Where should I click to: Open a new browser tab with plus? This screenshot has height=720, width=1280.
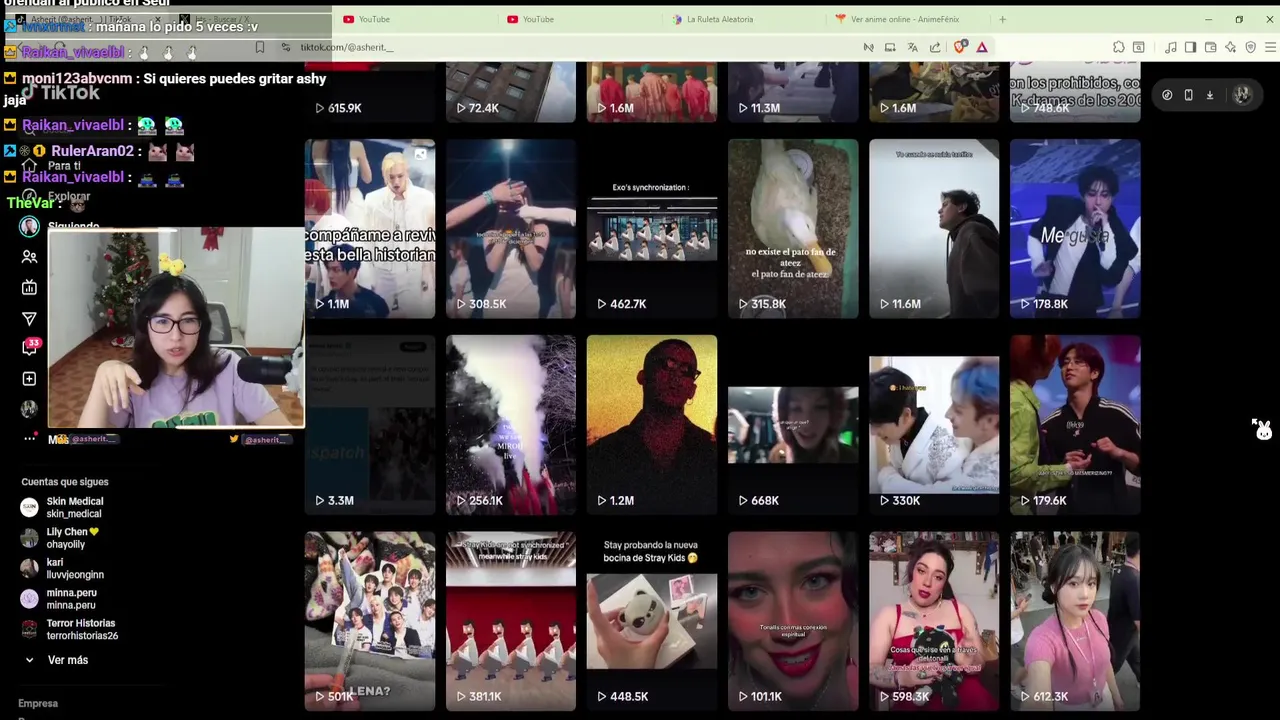coord(1002,19)
